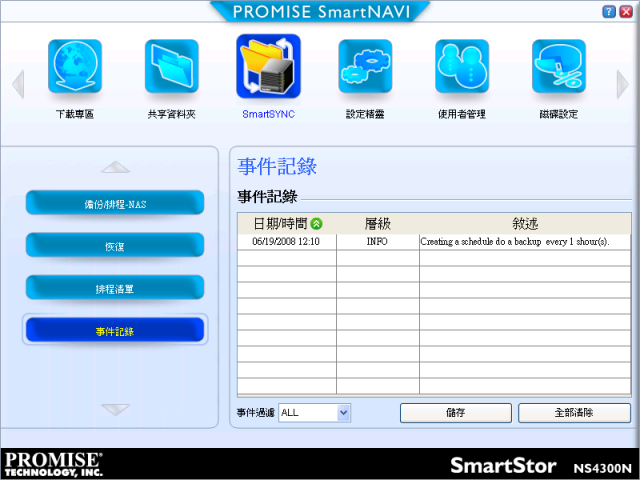Close the SmartNAVI window with red X
Screen dimensions: 640x480
(626, 11)
